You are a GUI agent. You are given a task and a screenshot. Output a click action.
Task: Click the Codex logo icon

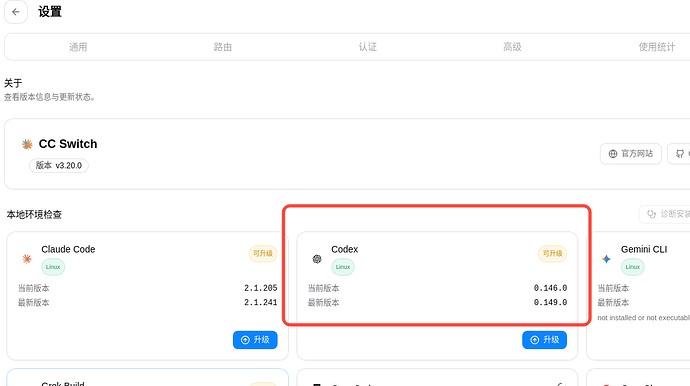pos(317,259)
